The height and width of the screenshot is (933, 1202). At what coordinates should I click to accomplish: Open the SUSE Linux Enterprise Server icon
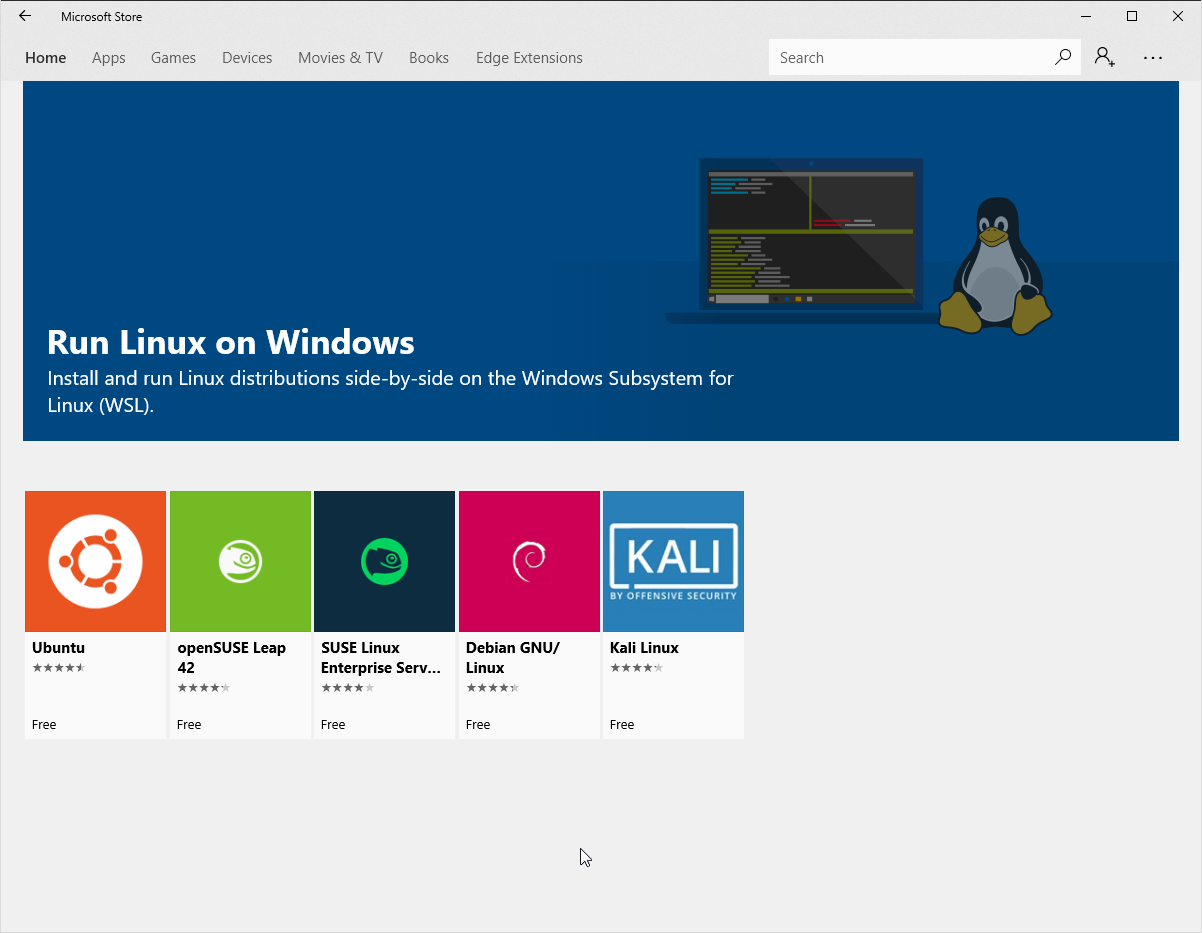click(x=384, y=561)
